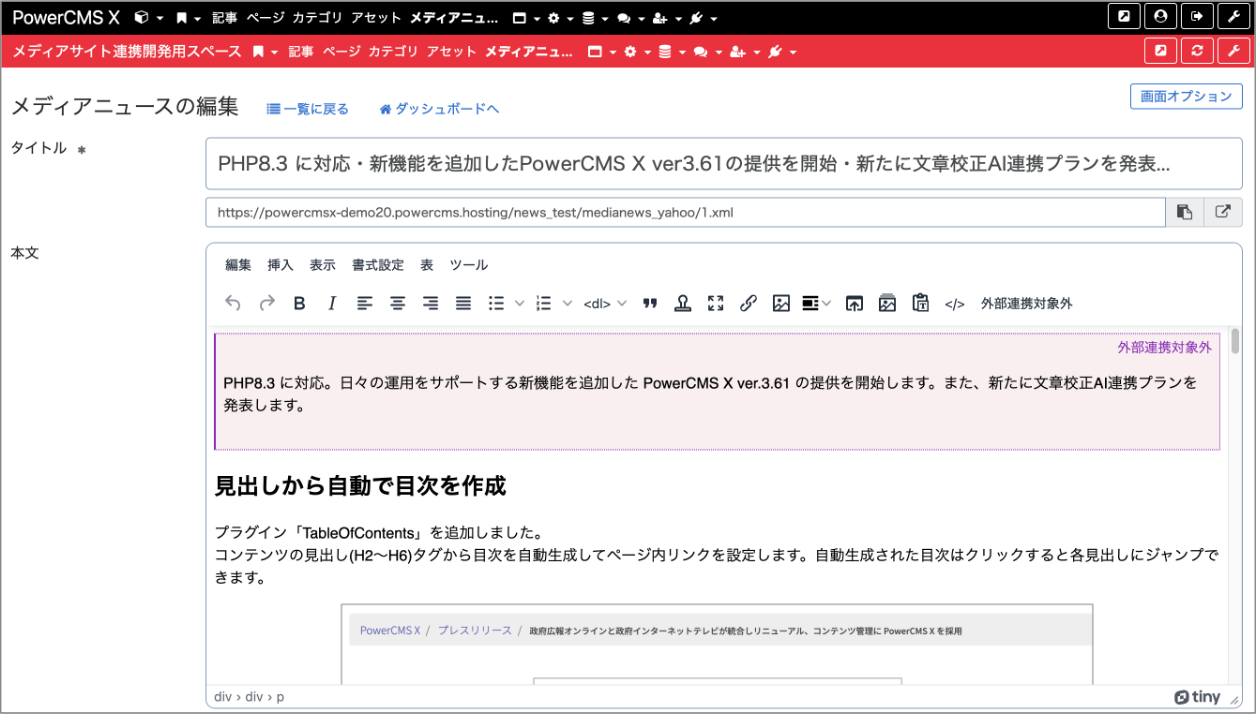Insert a numbered list
Image resolution: width=1256 pixels, height=714 pixels.
coord(544,303)
